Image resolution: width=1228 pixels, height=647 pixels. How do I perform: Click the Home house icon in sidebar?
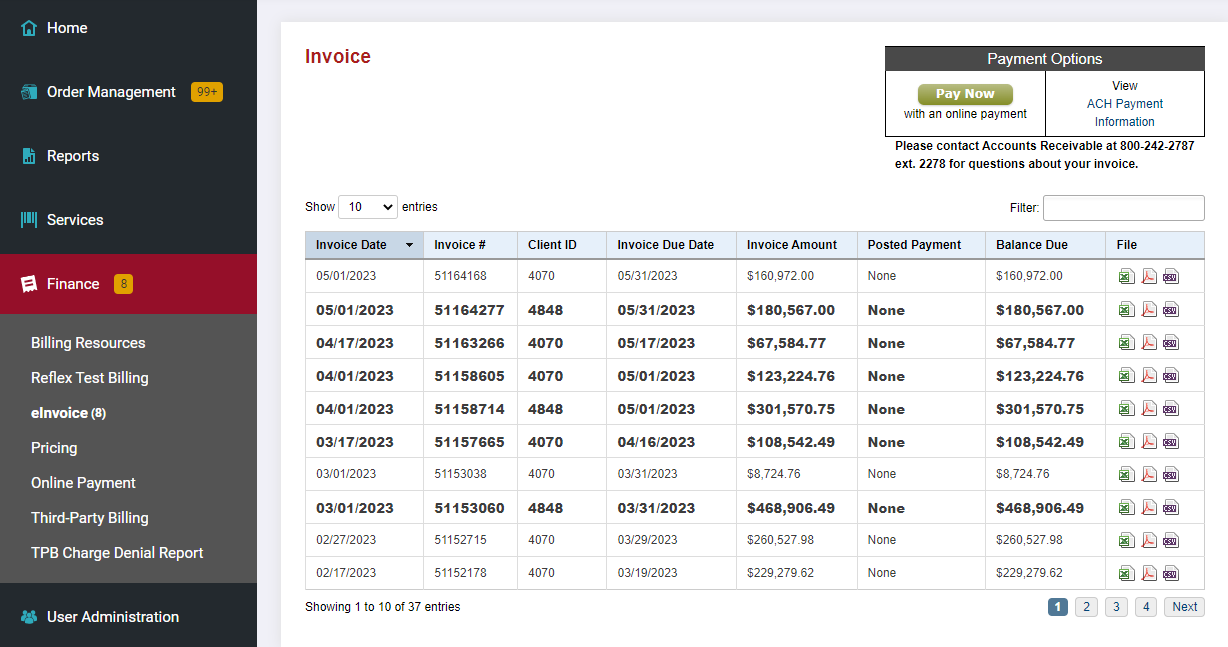(x=29, y=28)
